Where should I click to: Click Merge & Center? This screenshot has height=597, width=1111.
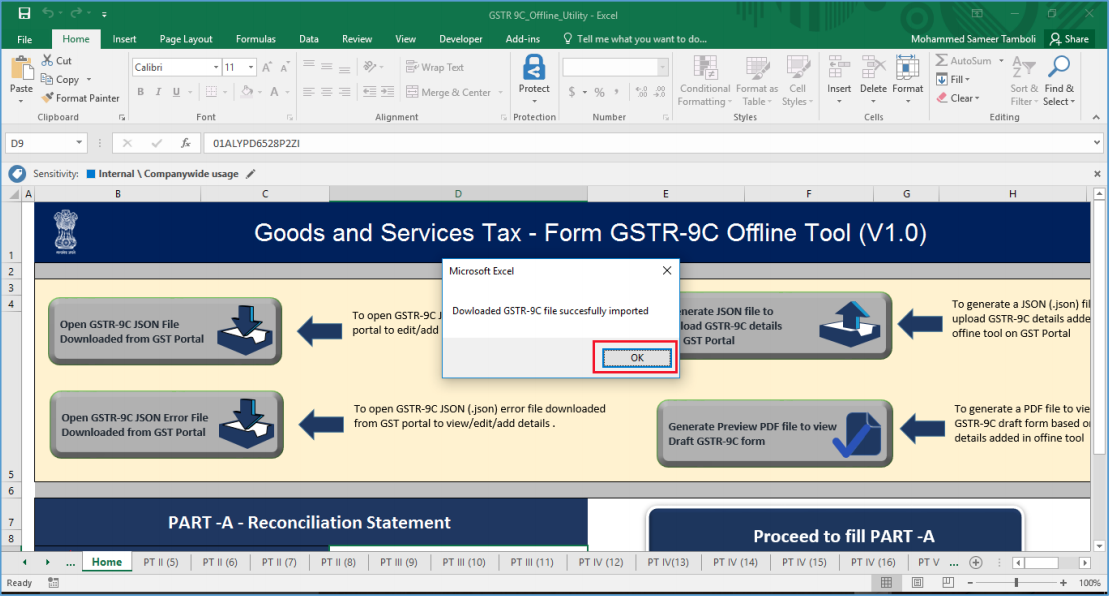click(x=448, y=92)
